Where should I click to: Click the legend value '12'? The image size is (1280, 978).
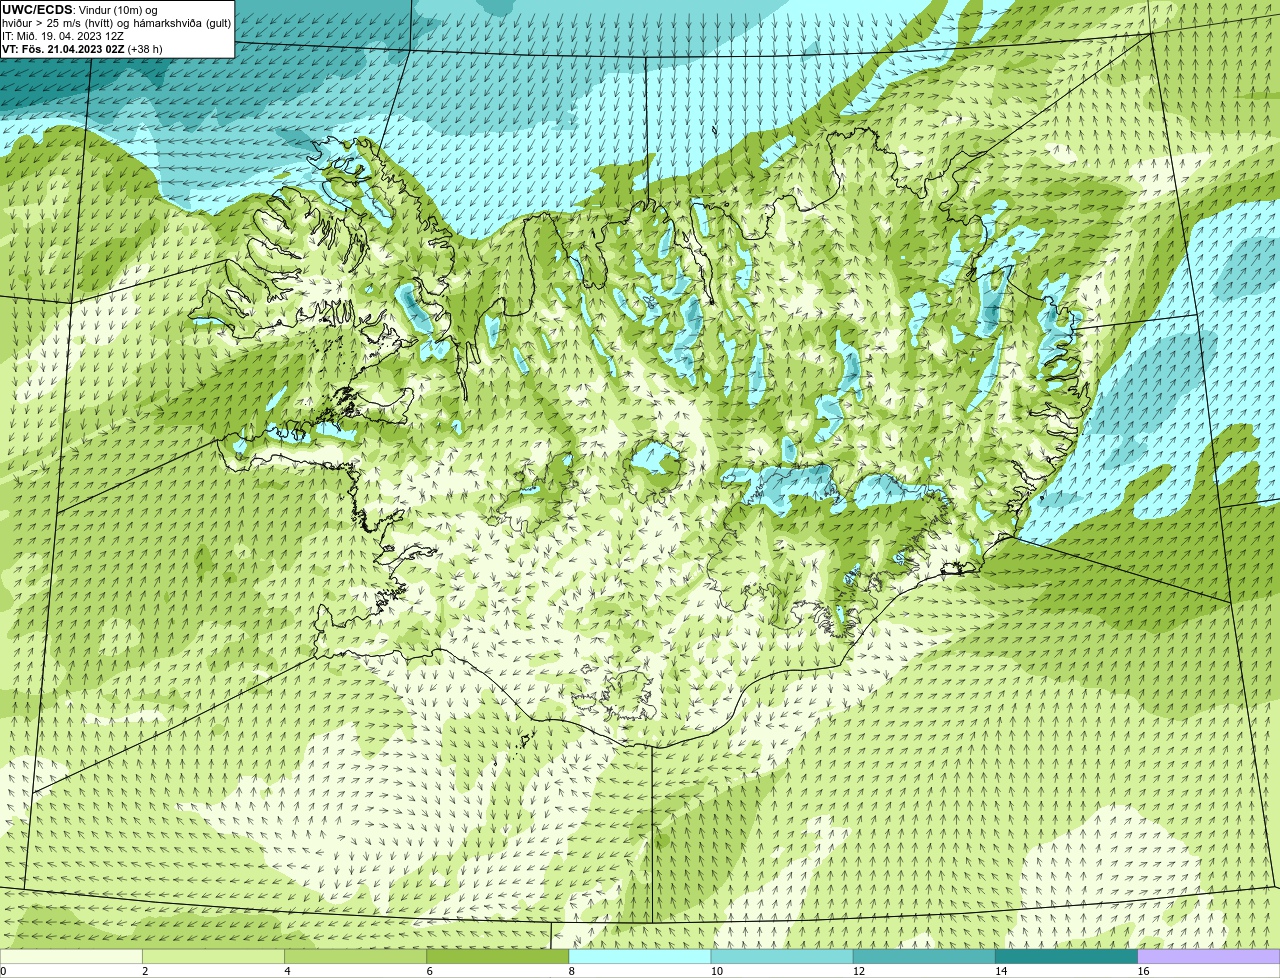[859, 971]
